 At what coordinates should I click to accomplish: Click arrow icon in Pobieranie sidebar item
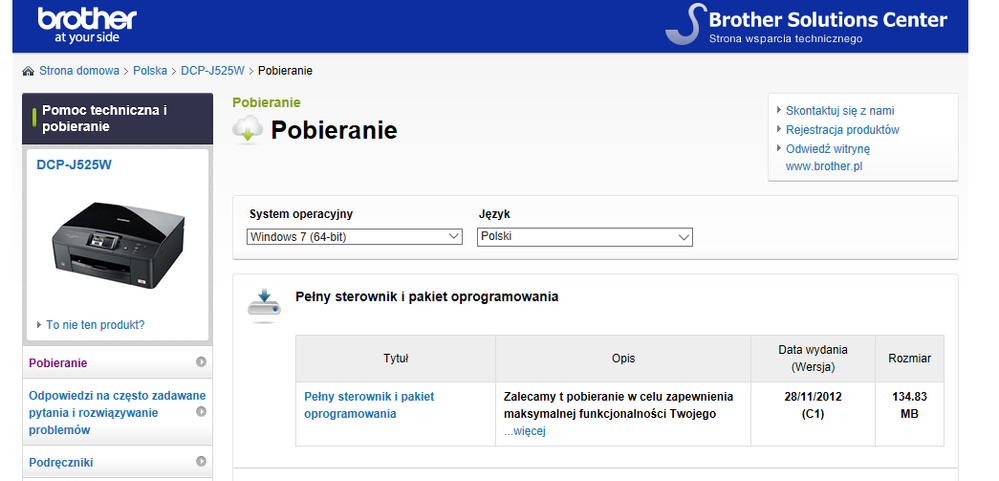pos(201,363)
